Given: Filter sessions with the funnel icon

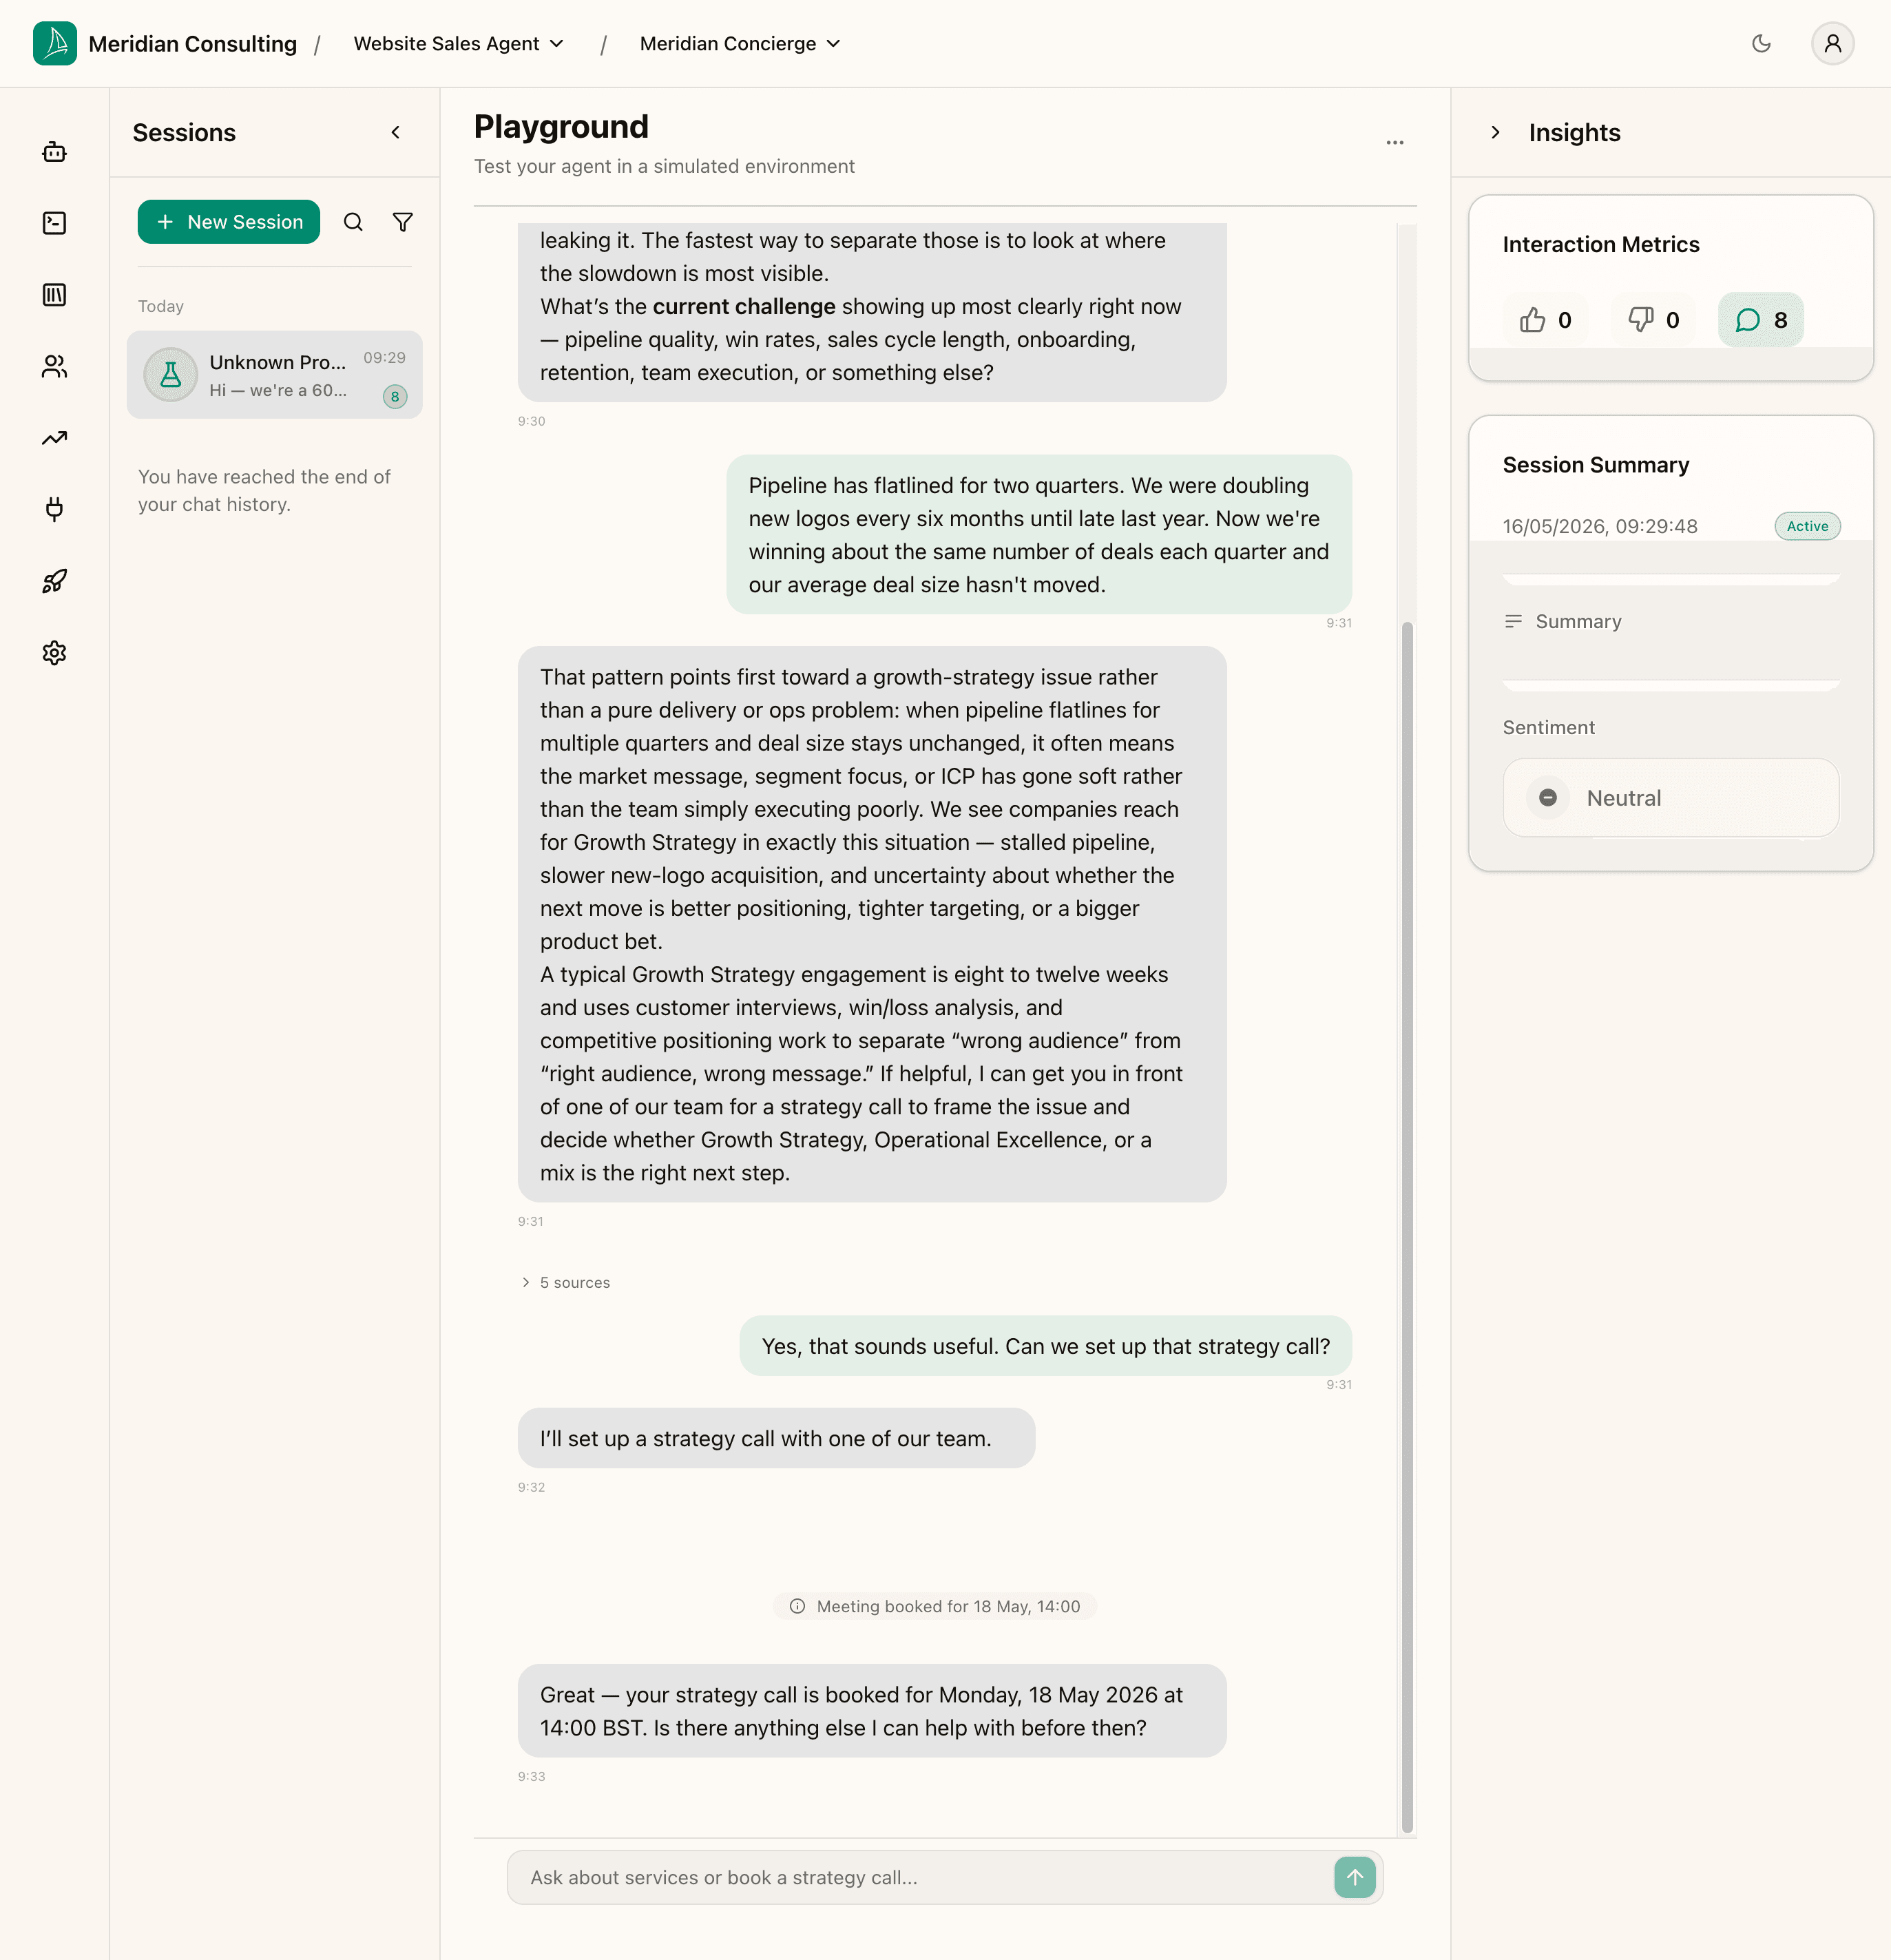Looking at the screenshot, I should pos(403,222).
